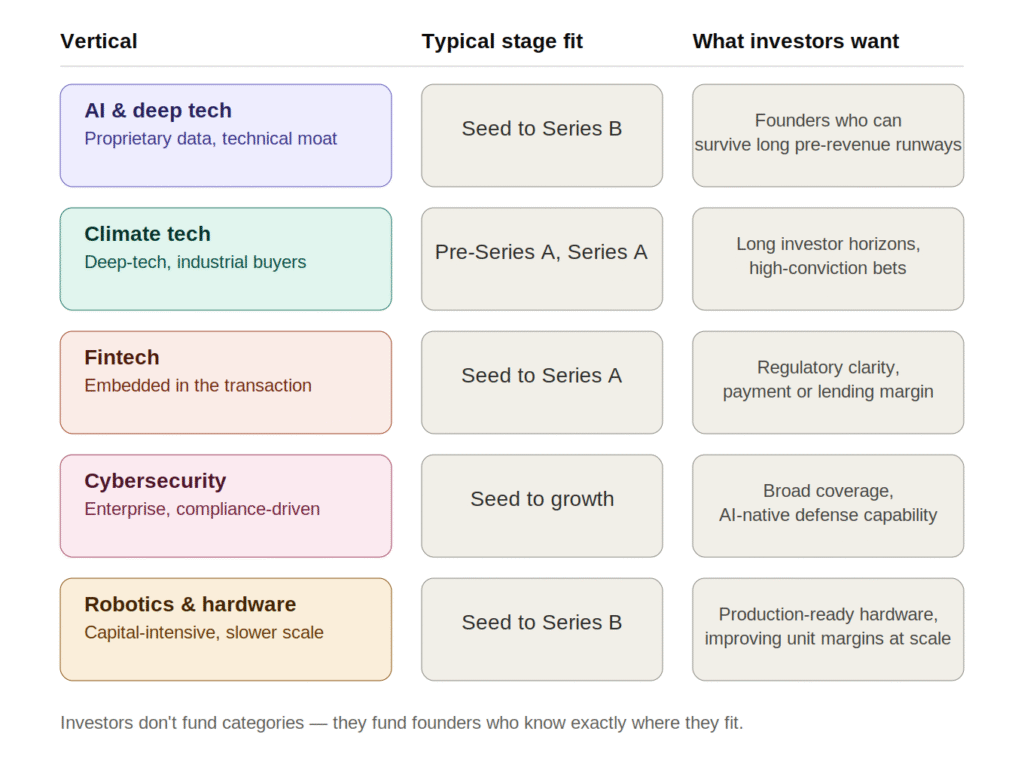Select the Climate tech card
Viewport: 1024px width, 783px height.
point(226,259)
